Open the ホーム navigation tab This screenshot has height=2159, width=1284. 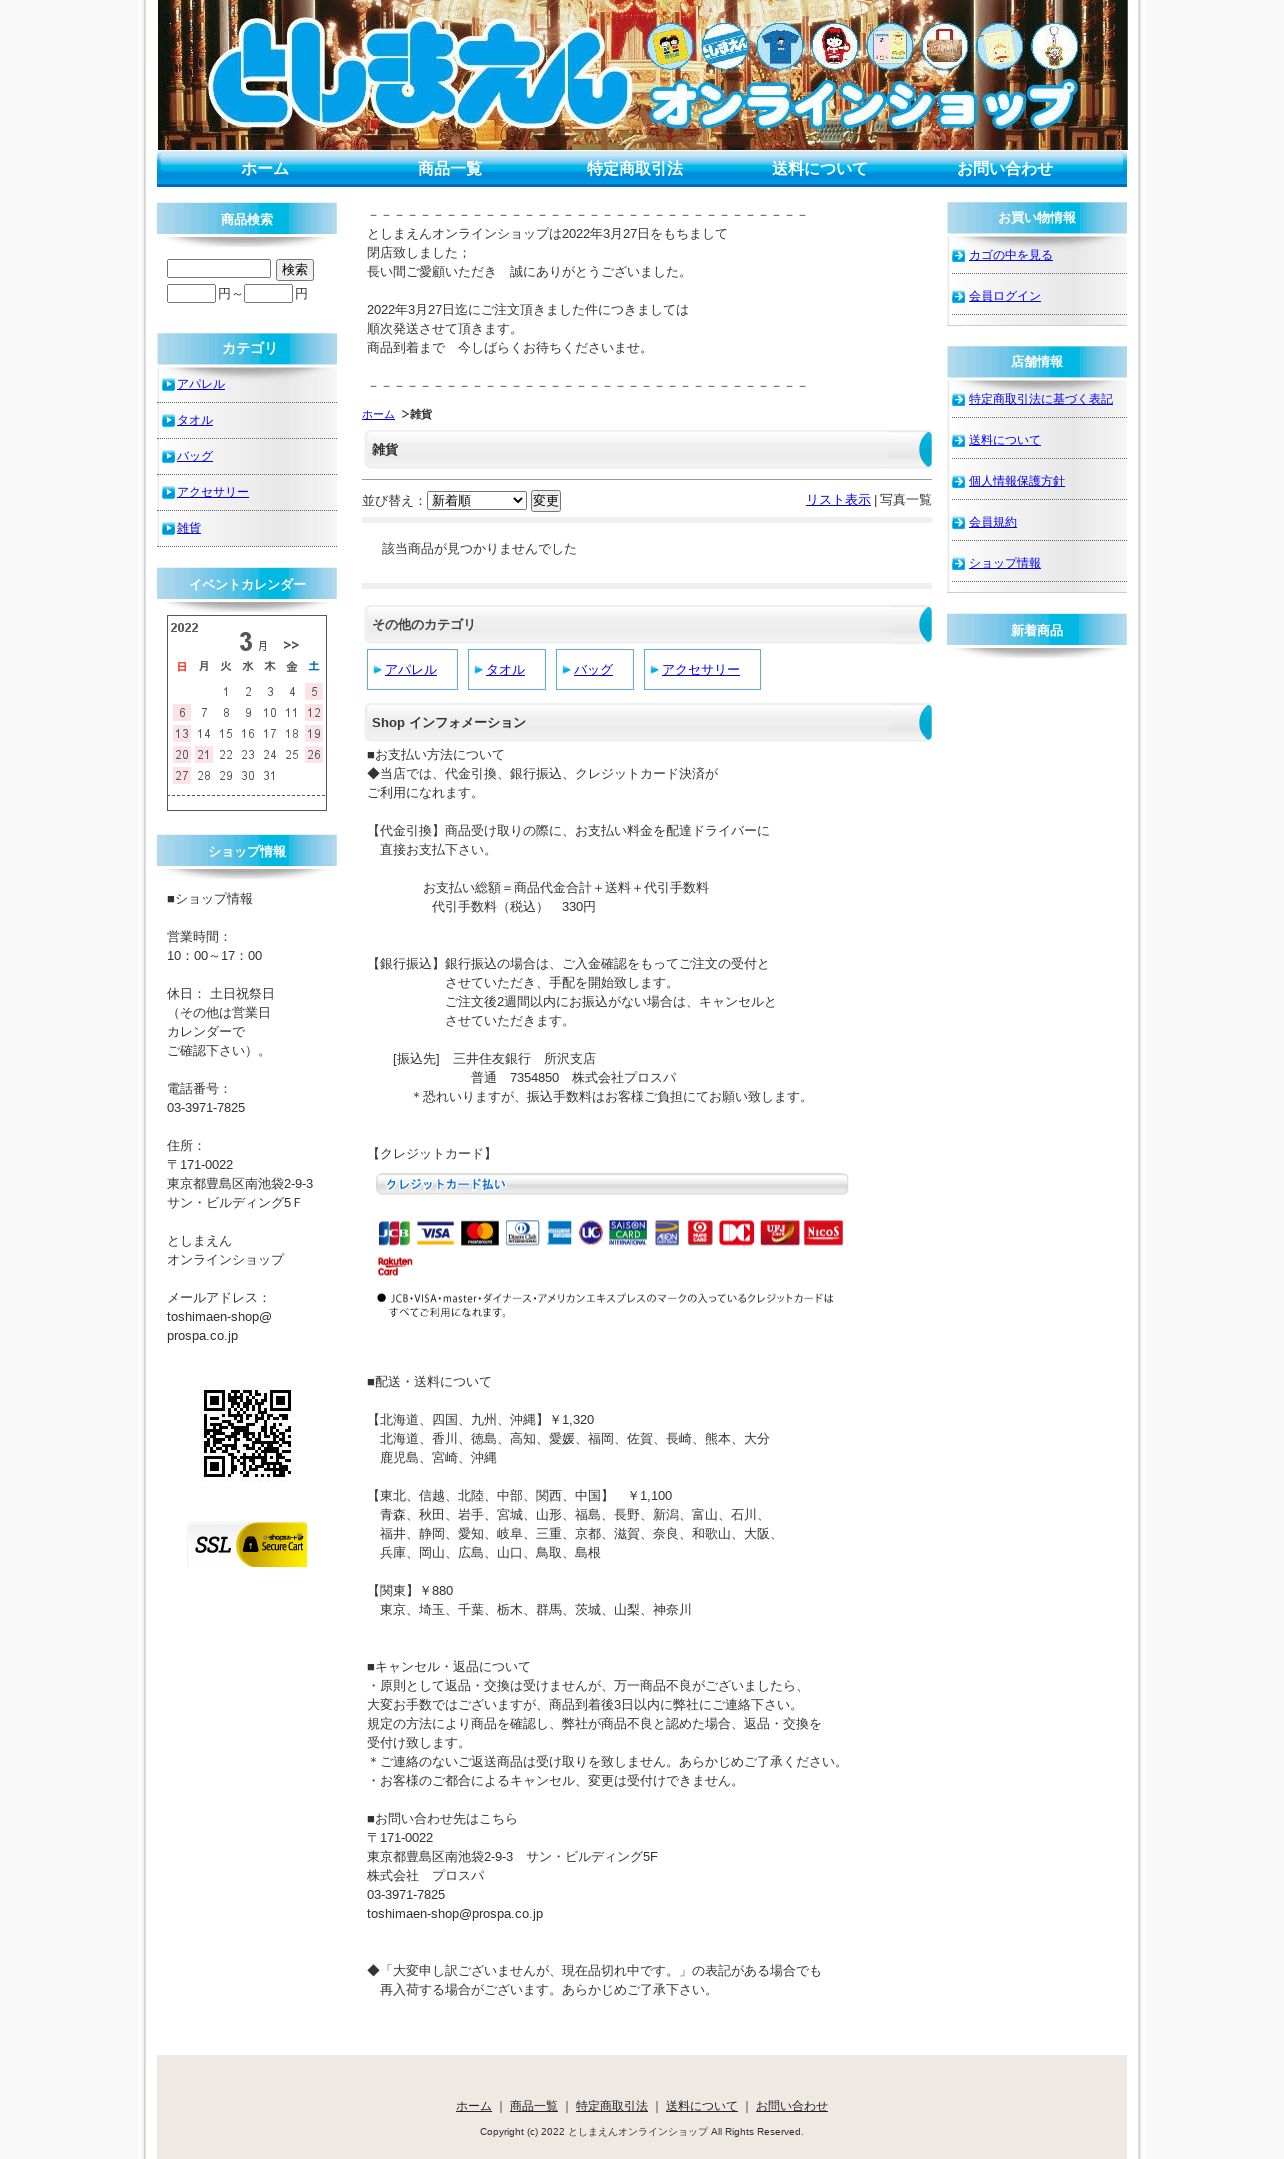[265, 169]
